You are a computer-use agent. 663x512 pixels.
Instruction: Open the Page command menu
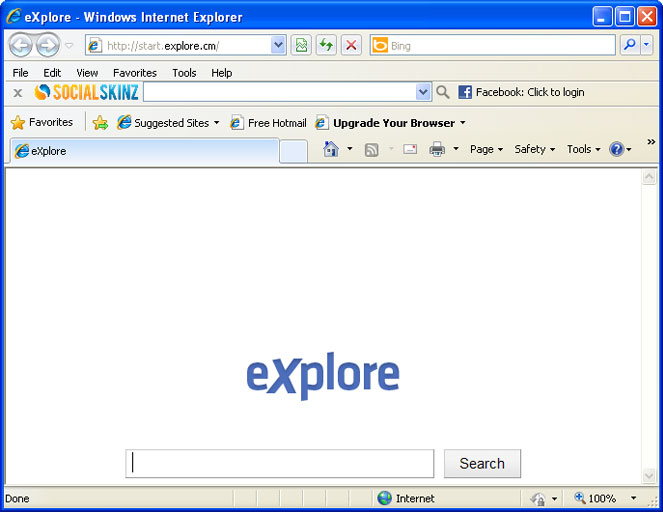click(x=486, y=149)
